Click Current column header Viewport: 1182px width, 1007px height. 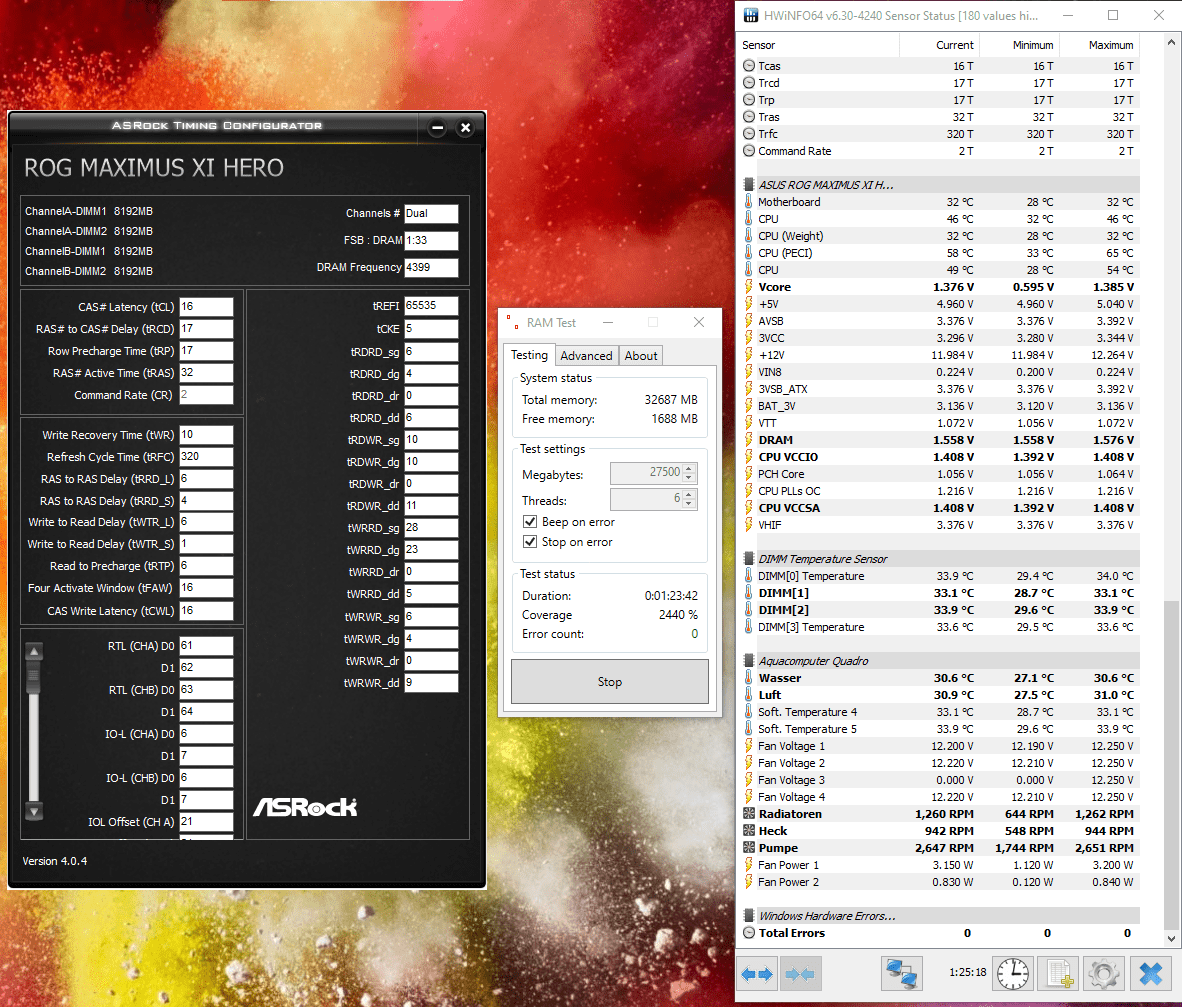pyautogui.click(x=939, y=45)
